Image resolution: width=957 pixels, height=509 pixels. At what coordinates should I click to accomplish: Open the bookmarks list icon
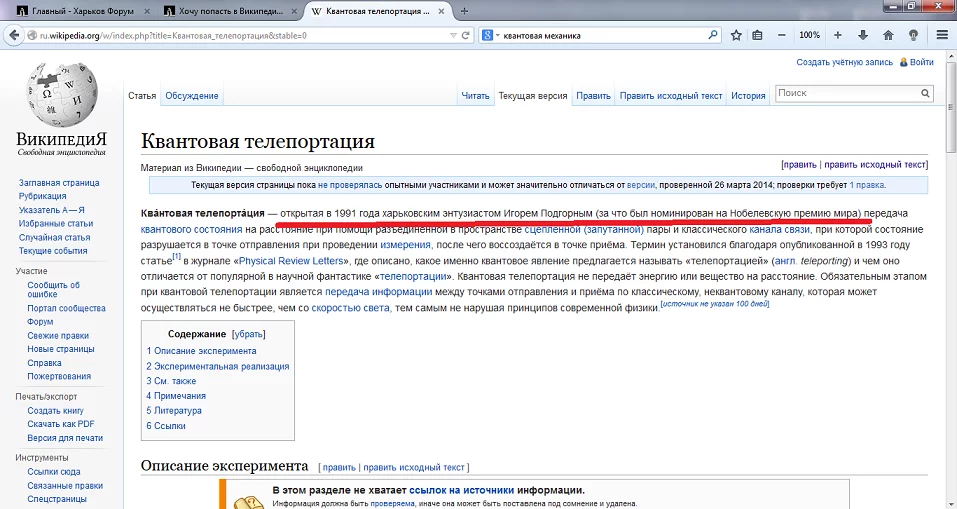(757, 35)
